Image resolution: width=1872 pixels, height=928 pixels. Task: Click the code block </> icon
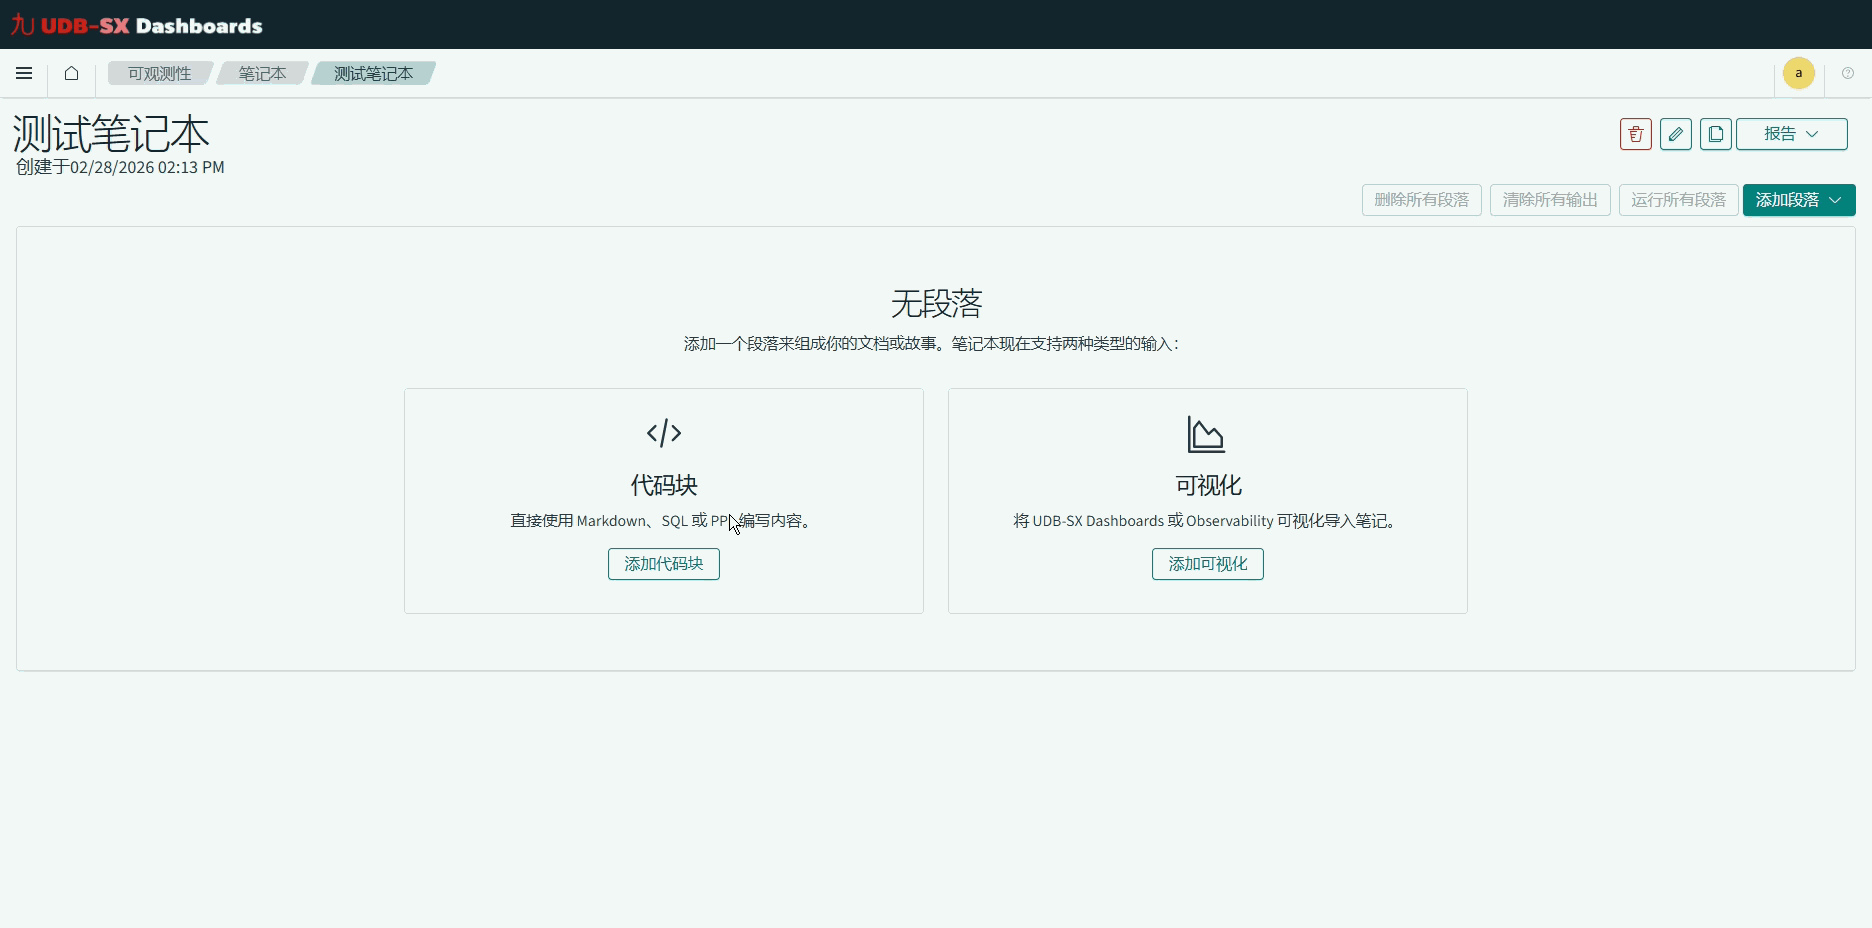tap(663, 433)
